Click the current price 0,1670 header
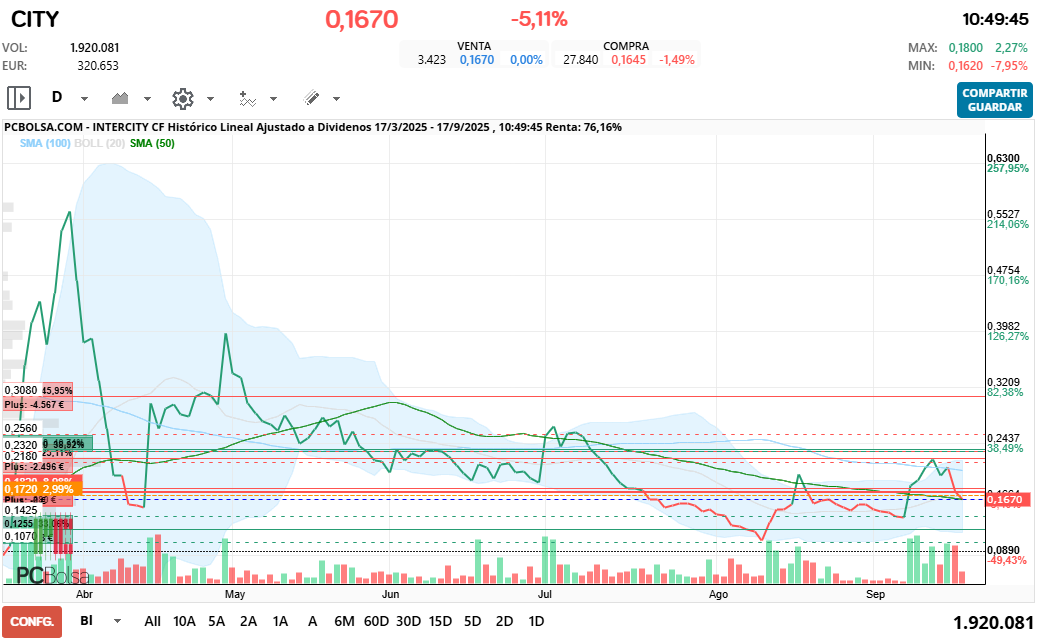 tap(362, 19)
